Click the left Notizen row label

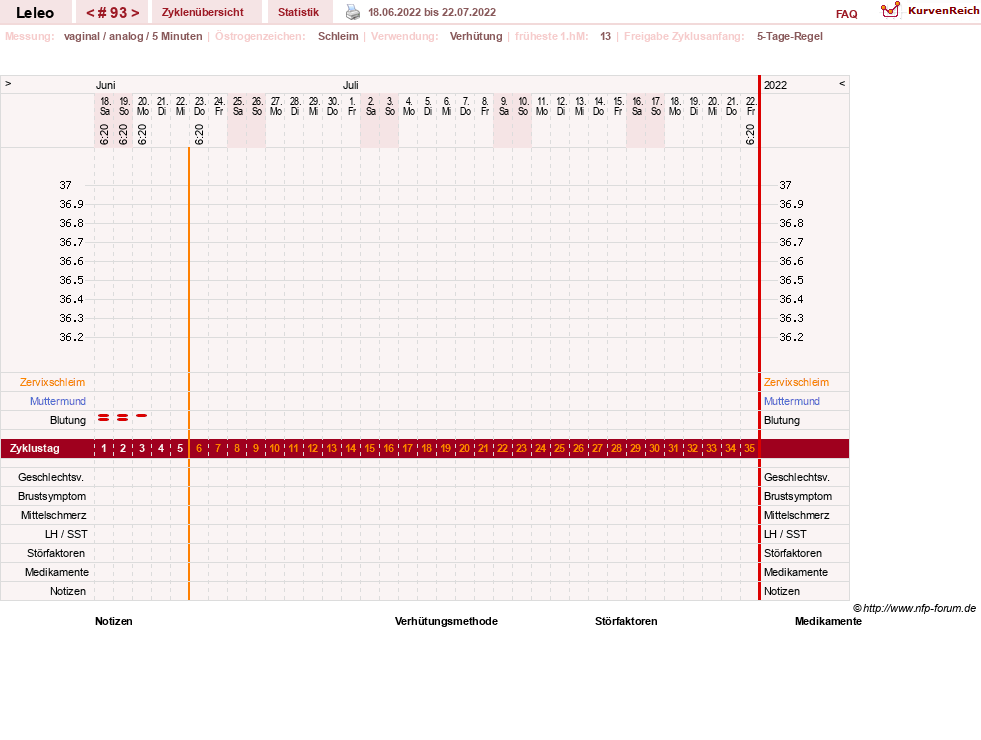pyautogui.click(x=68, y=591)
